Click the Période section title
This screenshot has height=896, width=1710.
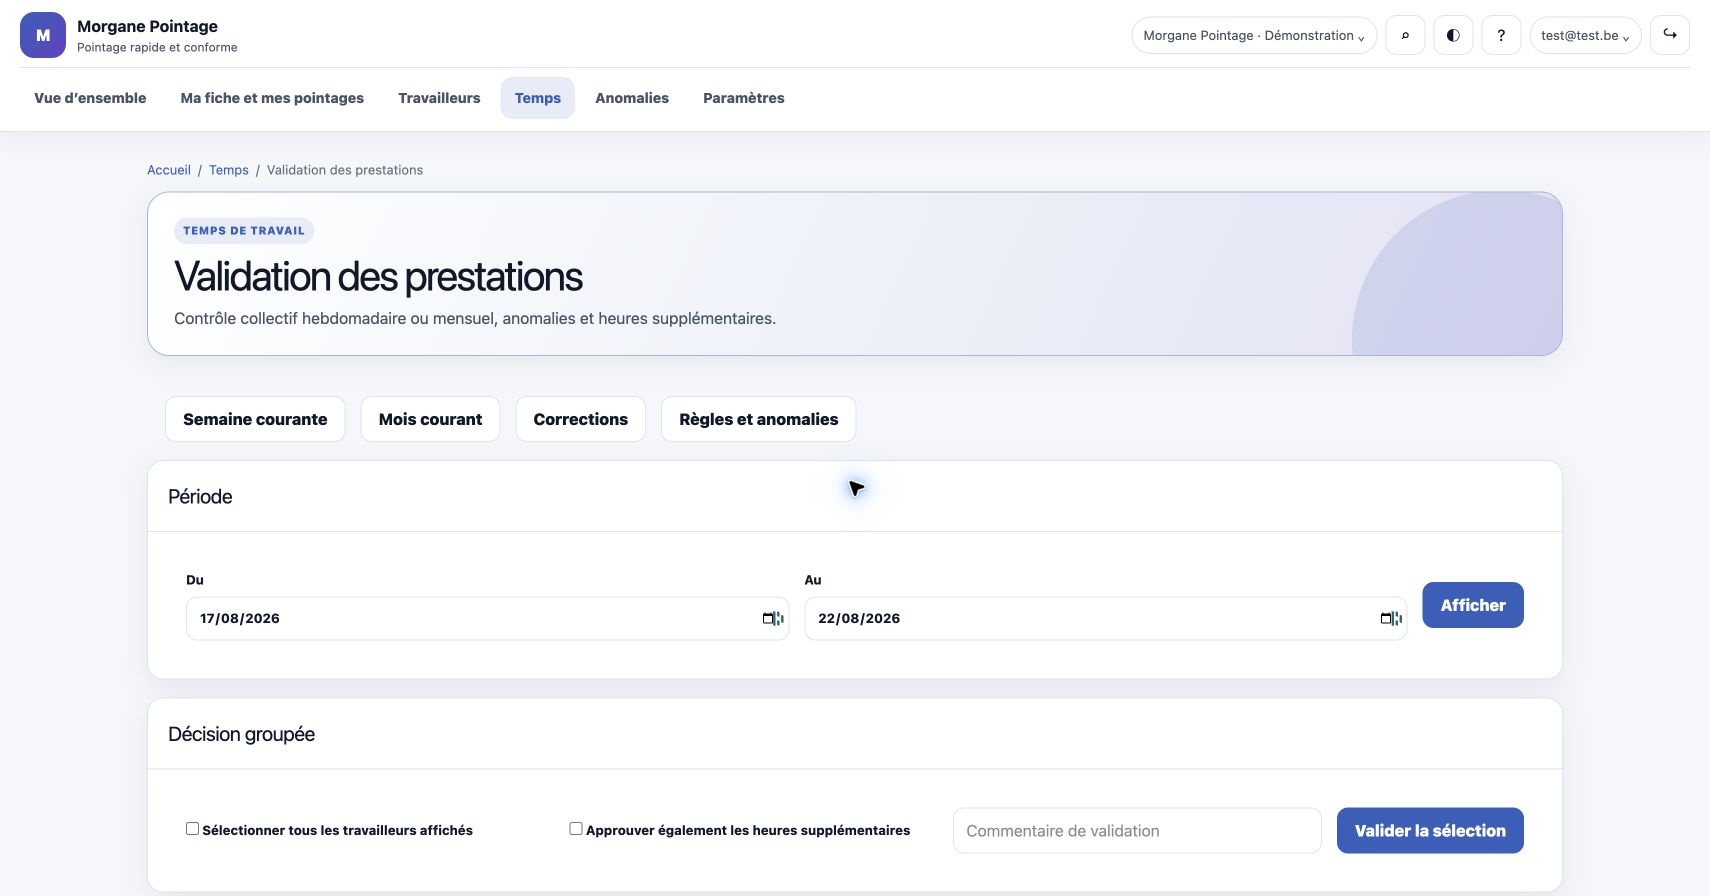click(200, 497)
